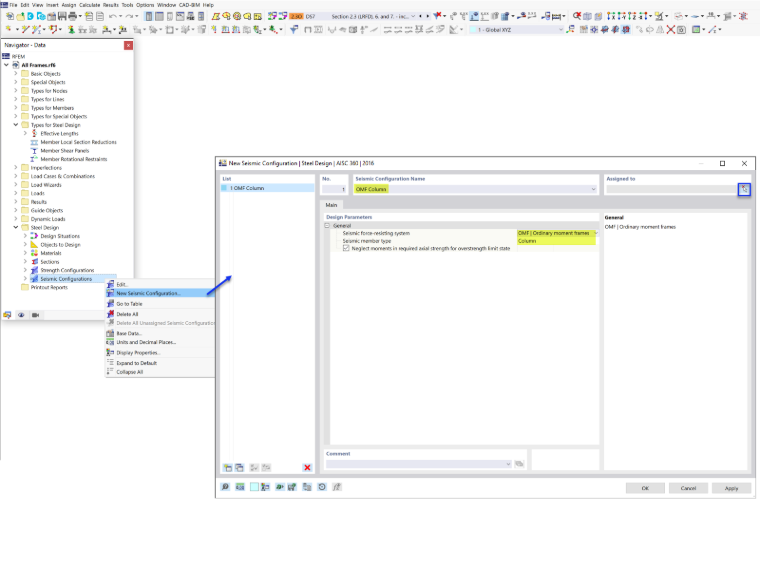This screenshot has height=570, width=760.
Task: Select New Seismic Configuration context menu entry
Action: tap(160, 293)
